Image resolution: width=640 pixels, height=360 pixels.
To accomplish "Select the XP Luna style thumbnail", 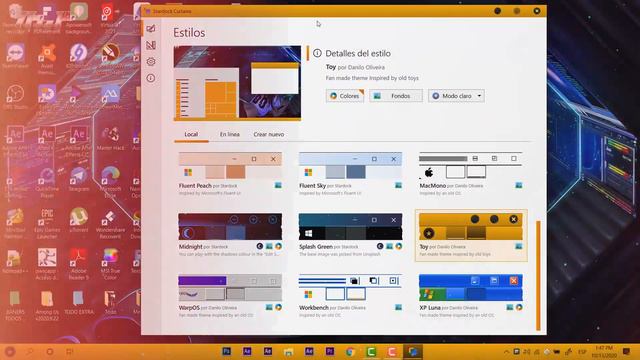I will 471,288.
